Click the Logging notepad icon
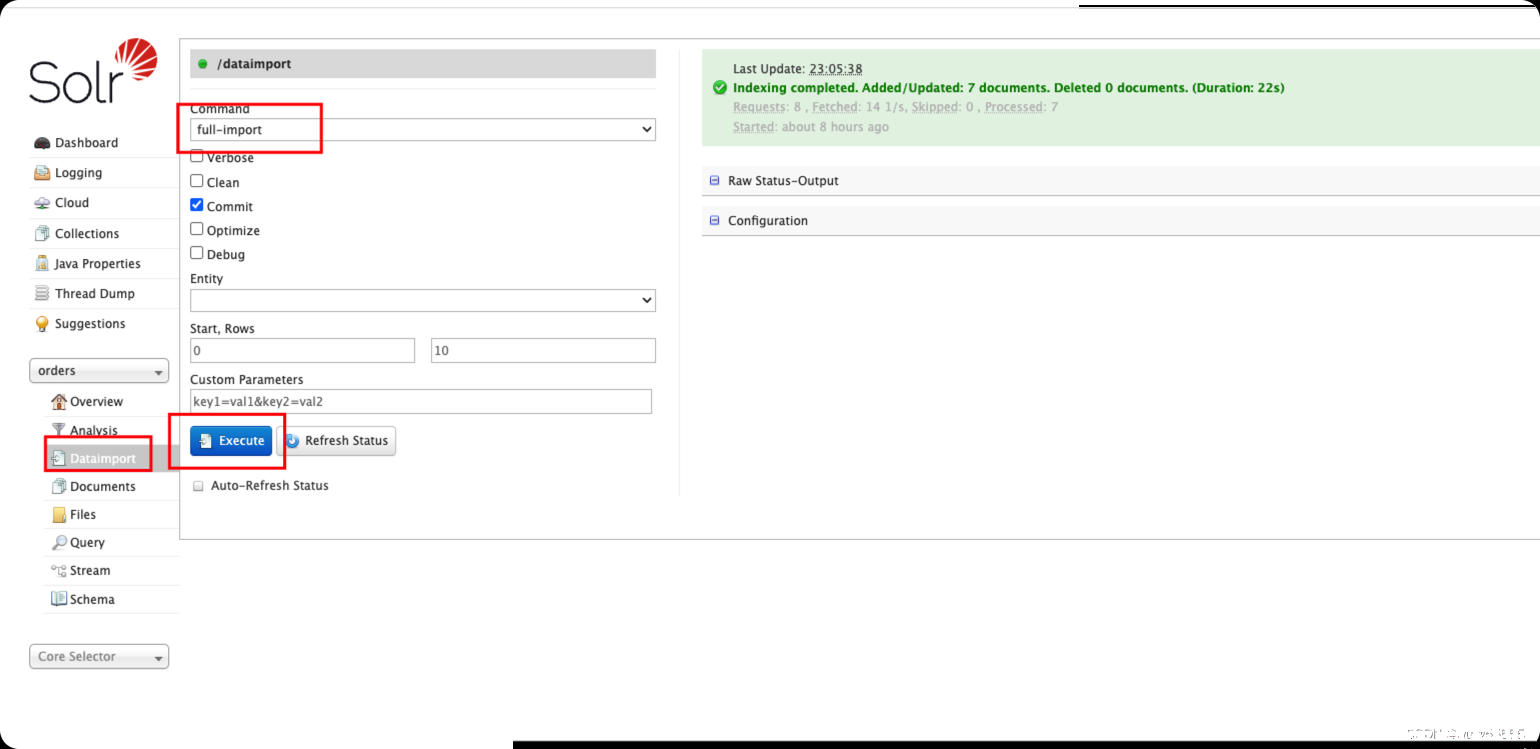1540x749 pixels. [x=42, y=173]
